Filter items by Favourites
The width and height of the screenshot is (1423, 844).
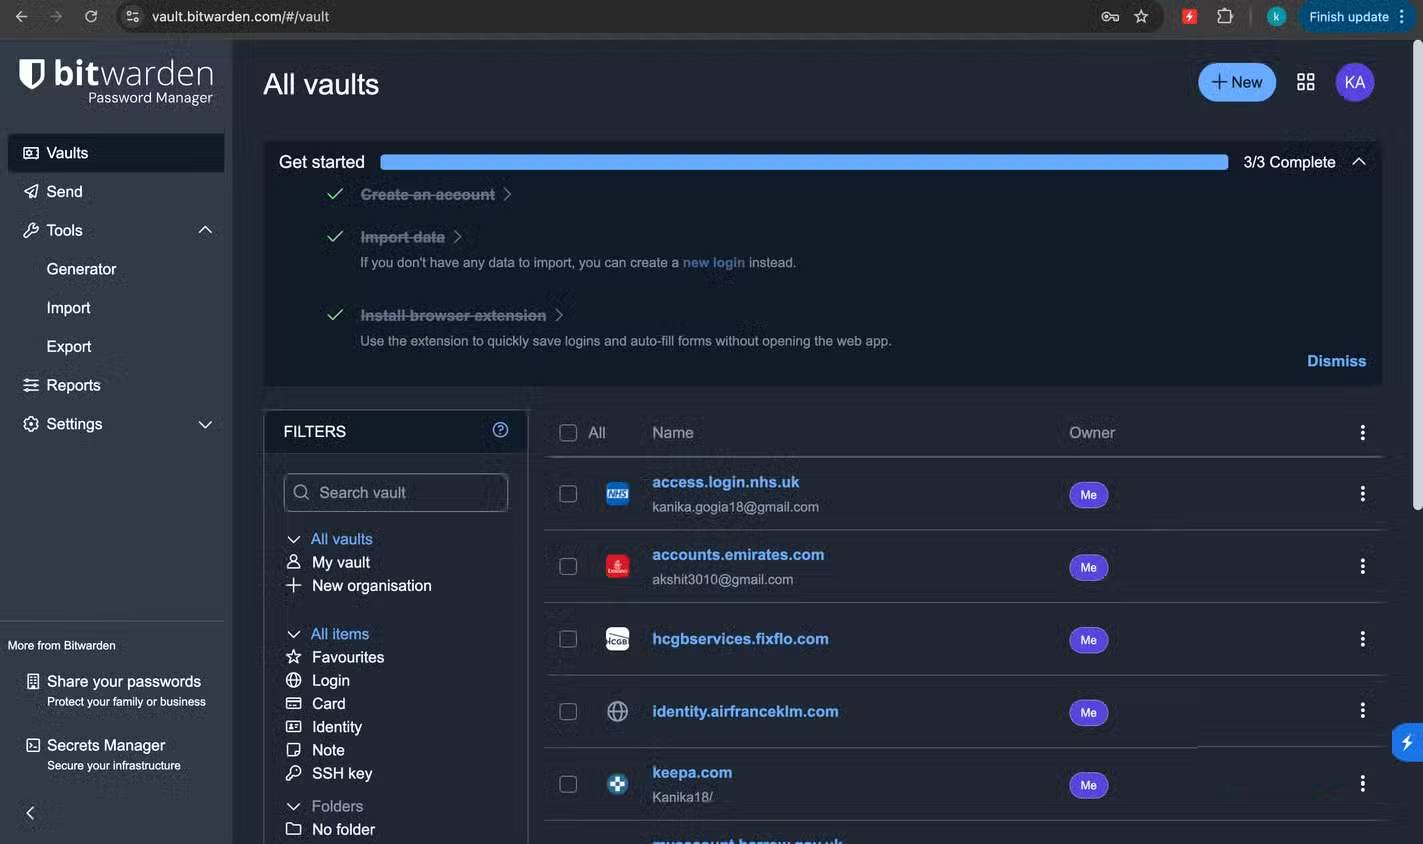(x=348, y=657)
